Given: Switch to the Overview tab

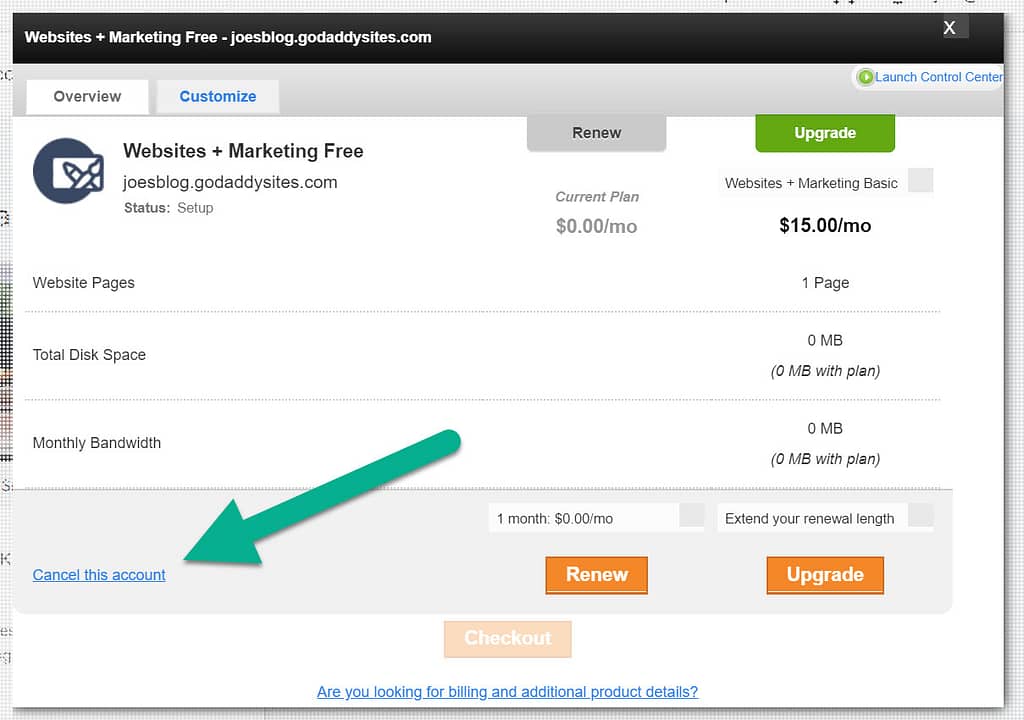Looking at the screenshot, I should coord(87,97).
